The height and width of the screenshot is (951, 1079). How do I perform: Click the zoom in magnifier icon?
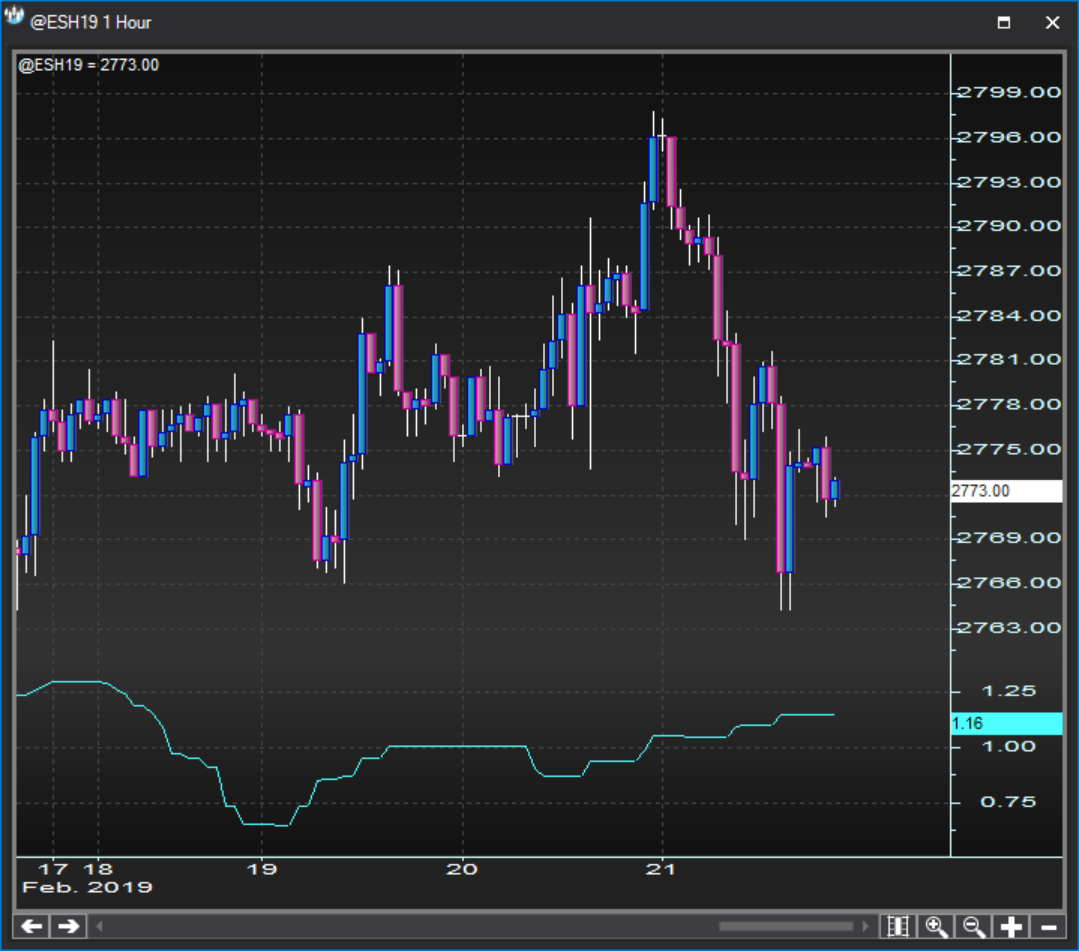pyautogui.click(x=936, y=926)
